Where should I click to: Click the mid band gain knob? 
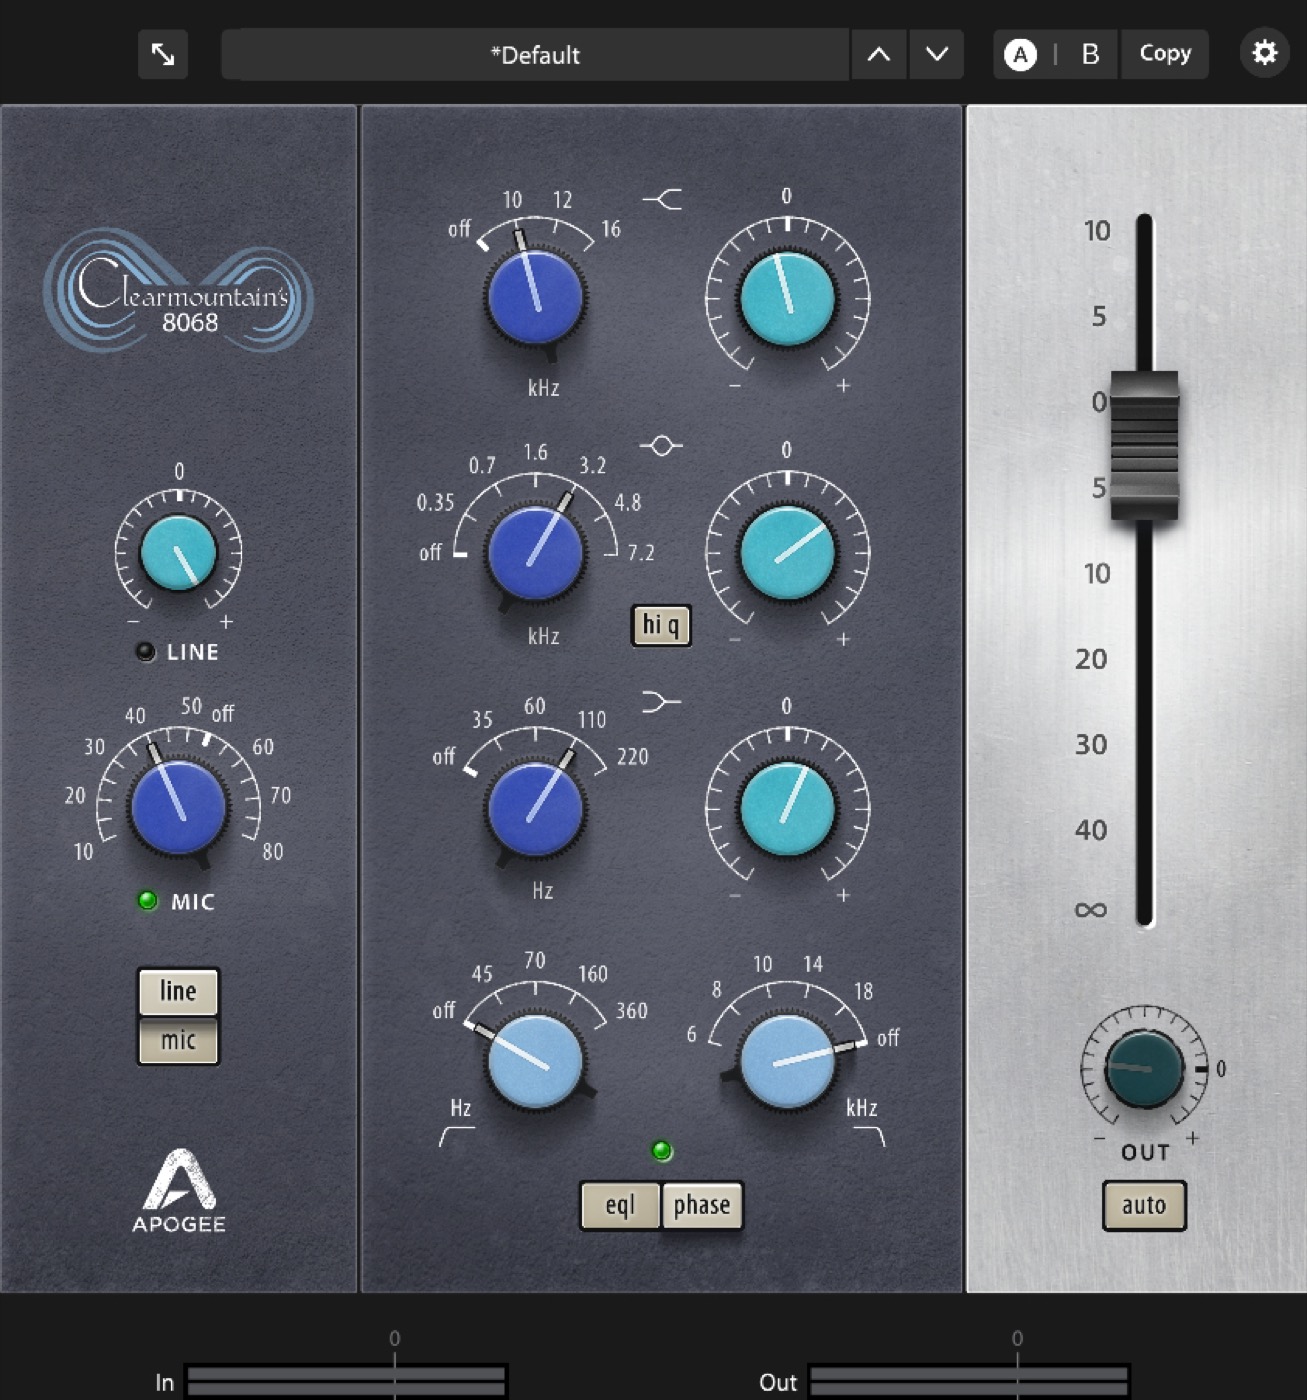(787, 552)
